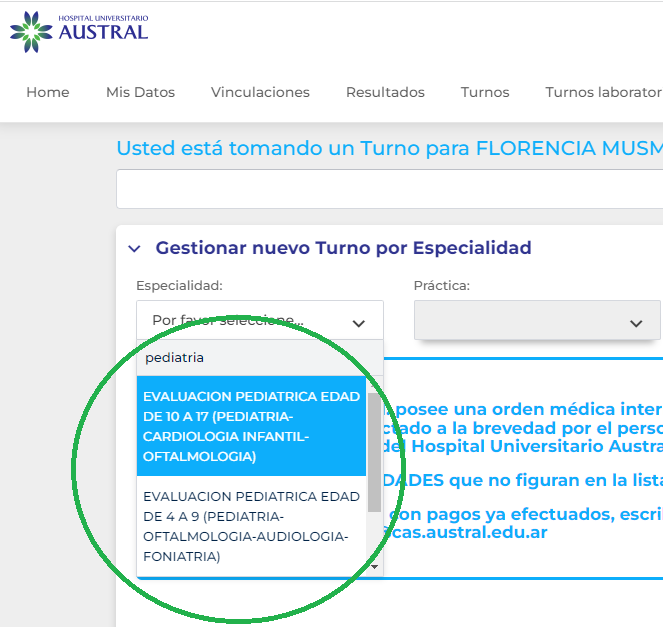The height and width of the screenshot is (640, 663).
Task: Open the Vinculaciones menu item
Action: tap(260, 92)
